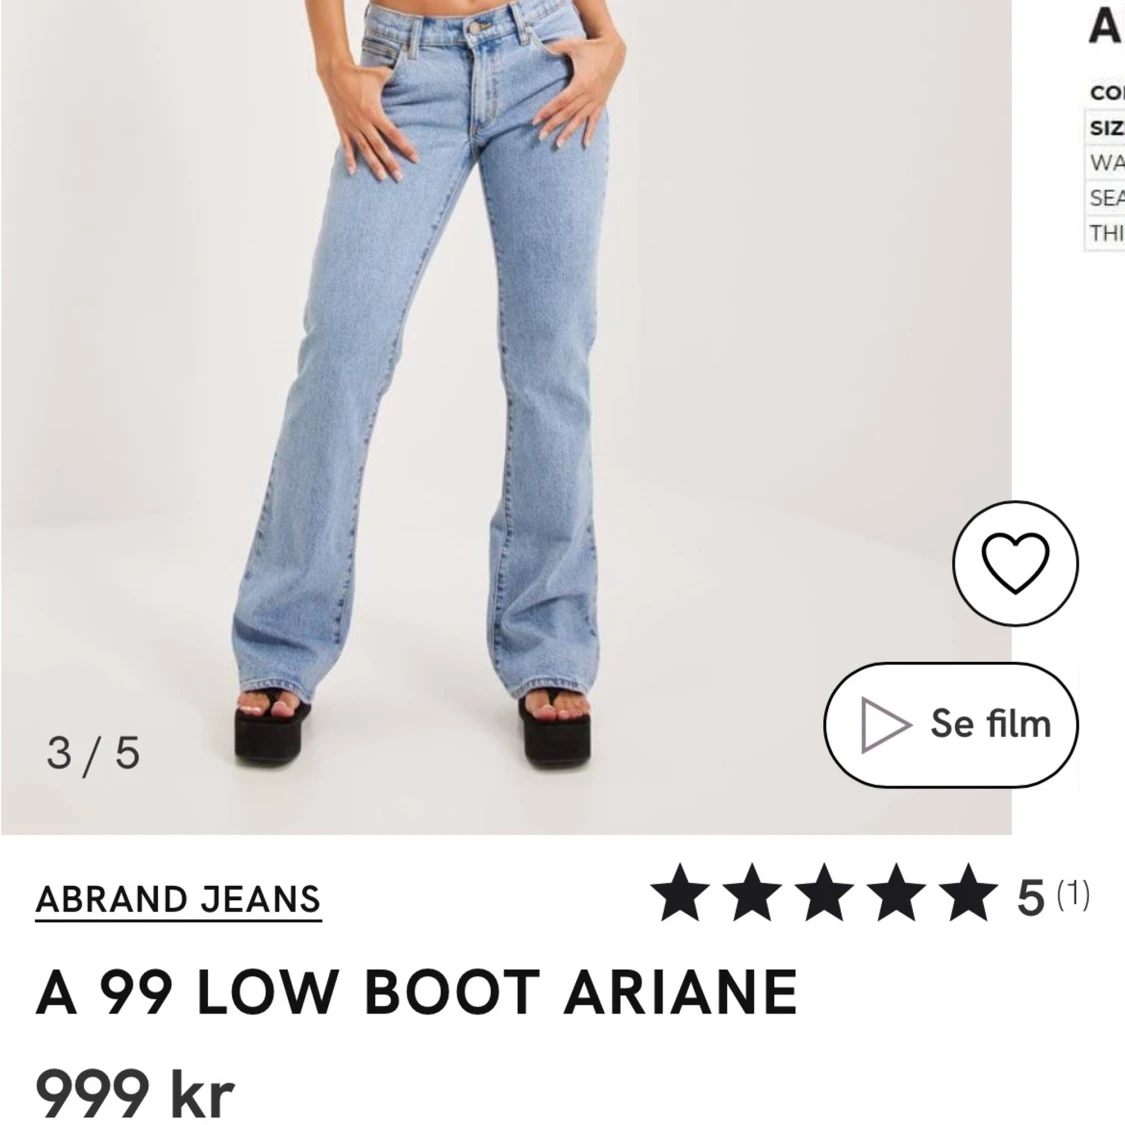Click the third rating star

click(x=824, y=892)
